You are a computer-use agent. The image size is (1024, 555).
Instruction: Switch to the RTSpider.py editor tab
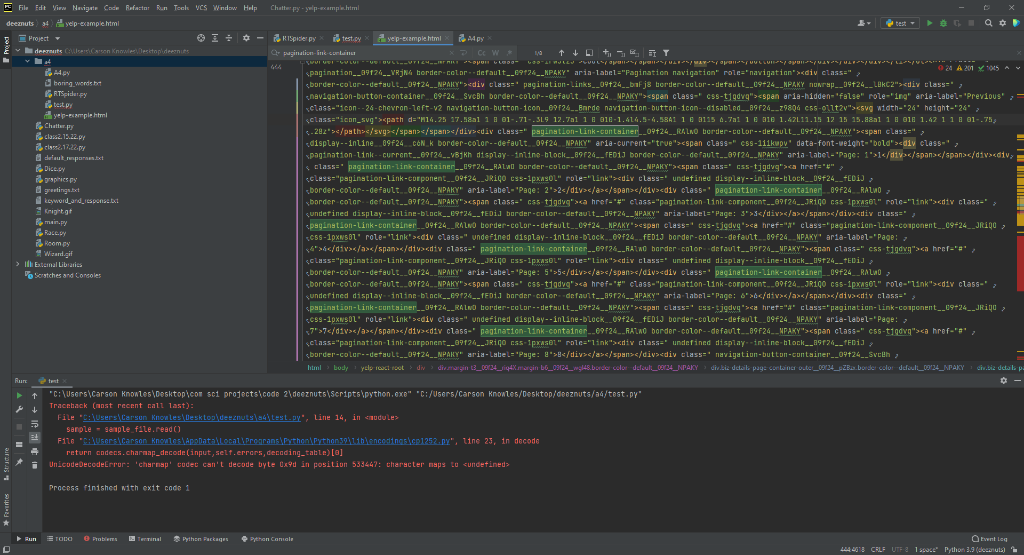pos(297,38)
